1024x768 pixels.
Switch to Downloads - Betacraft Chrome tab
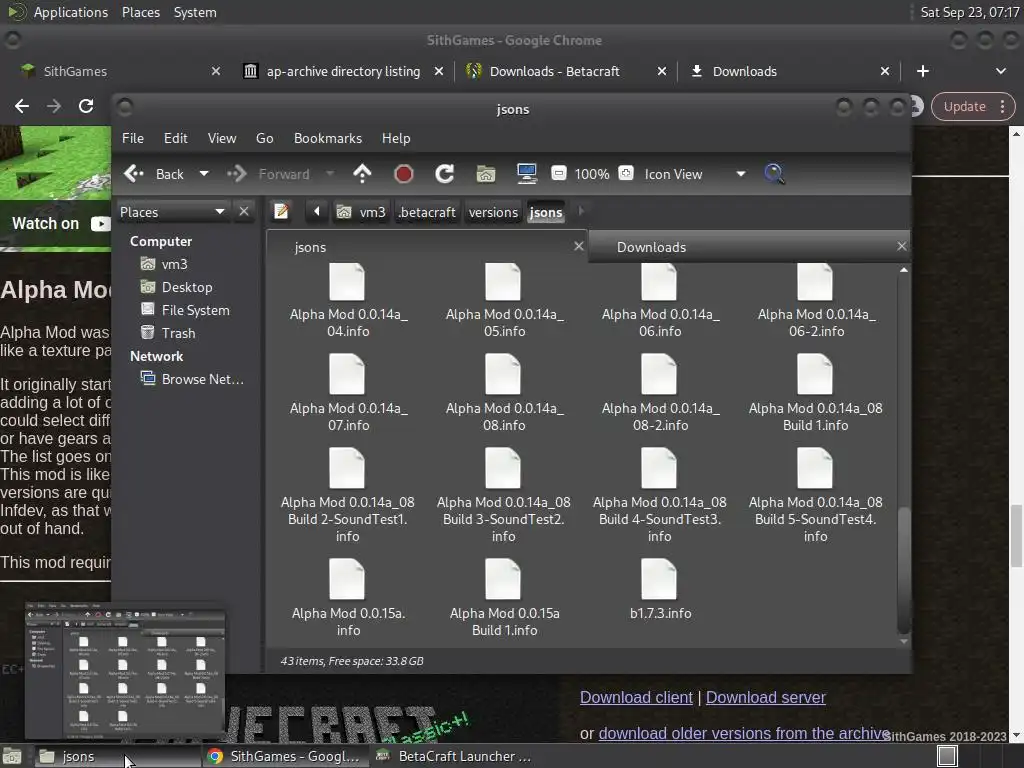(554, 71)
